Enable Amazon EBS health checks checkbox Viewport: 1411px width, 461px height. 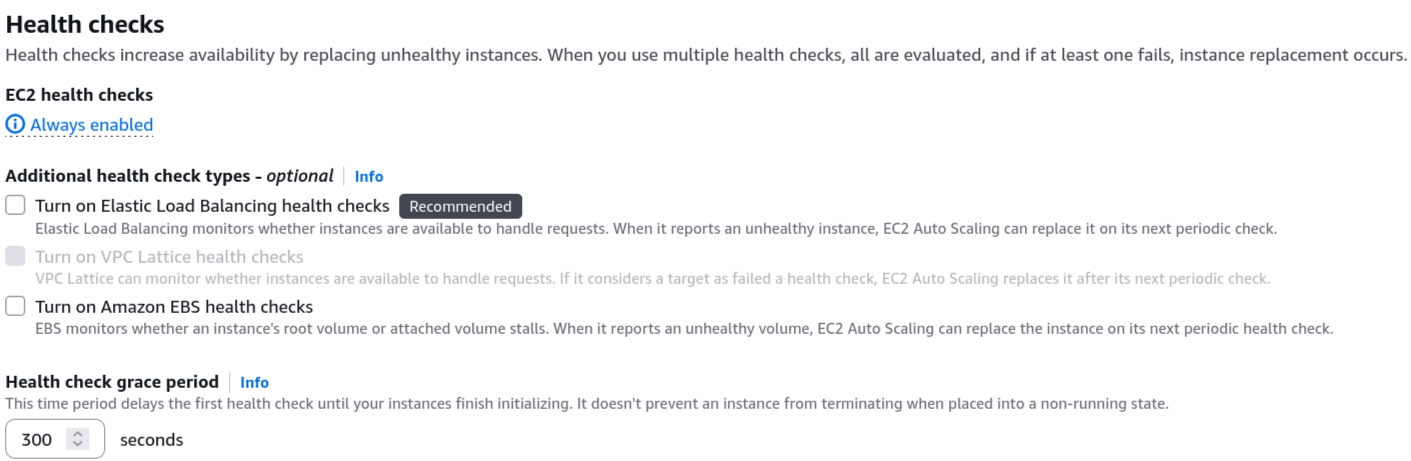click(15, 306)
